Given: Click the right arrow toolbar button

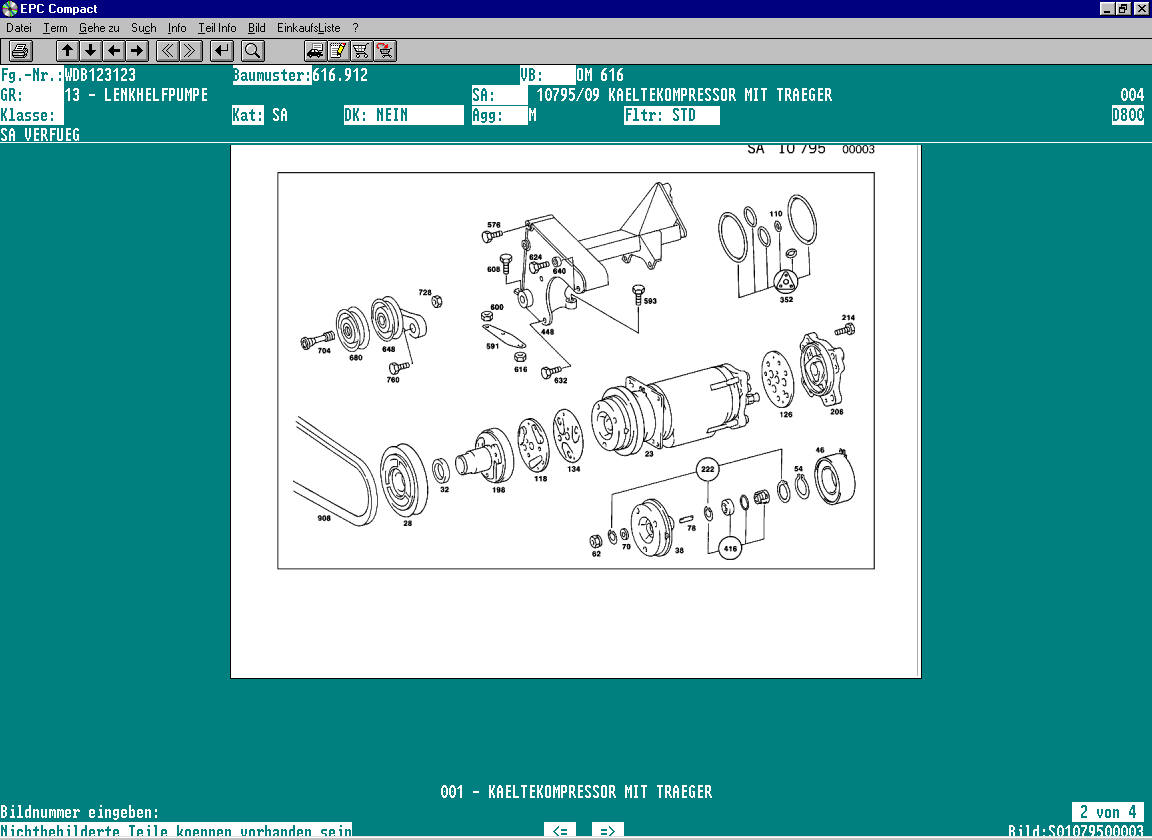Looking at the screenshot, I should pyautogui.click(x=137, y=50).
